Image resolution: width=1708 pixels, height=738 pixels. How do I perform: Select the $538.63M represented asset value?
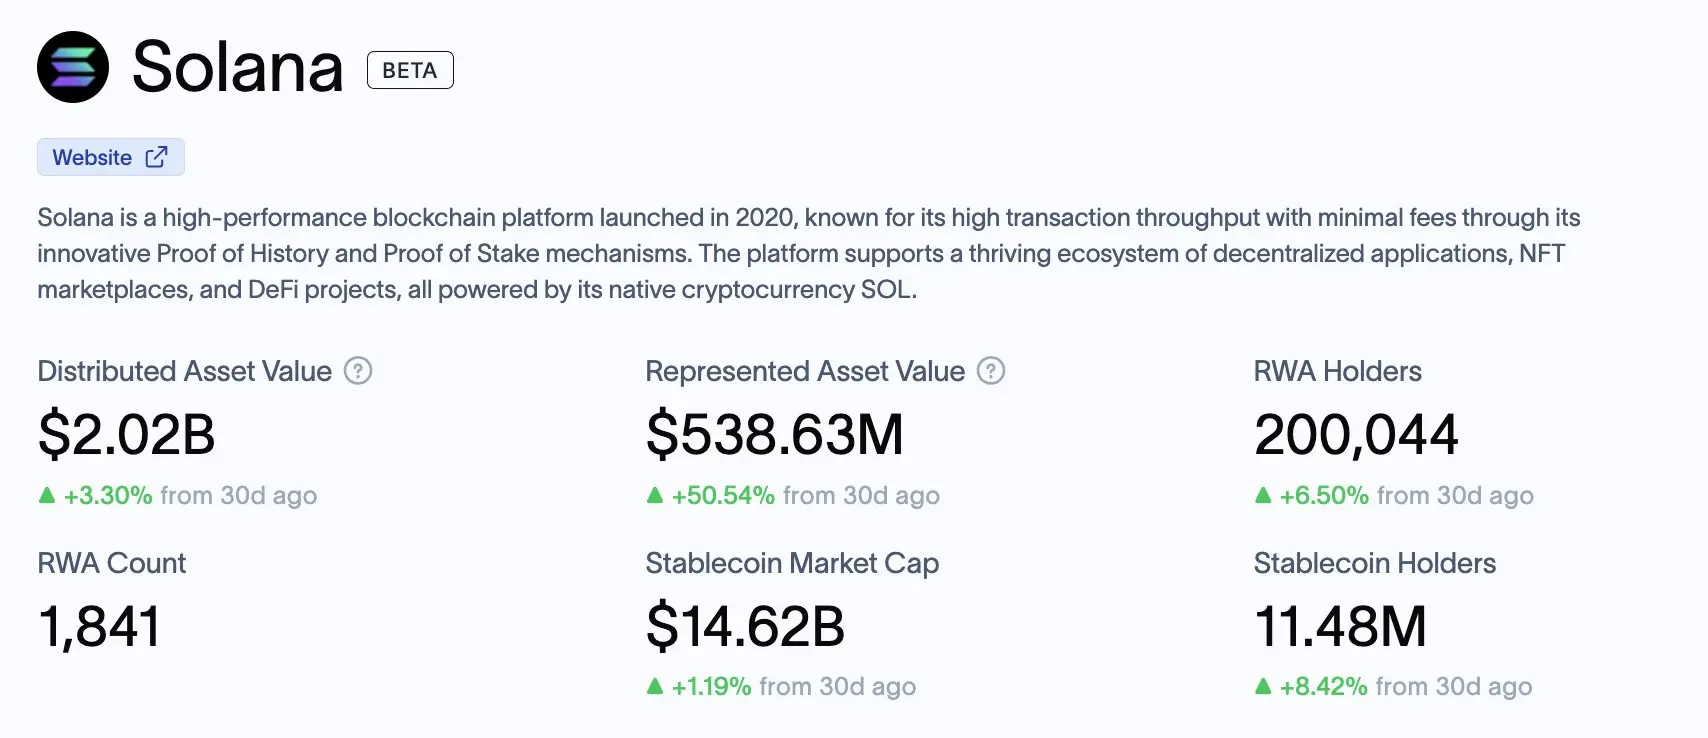click(775, 435)
